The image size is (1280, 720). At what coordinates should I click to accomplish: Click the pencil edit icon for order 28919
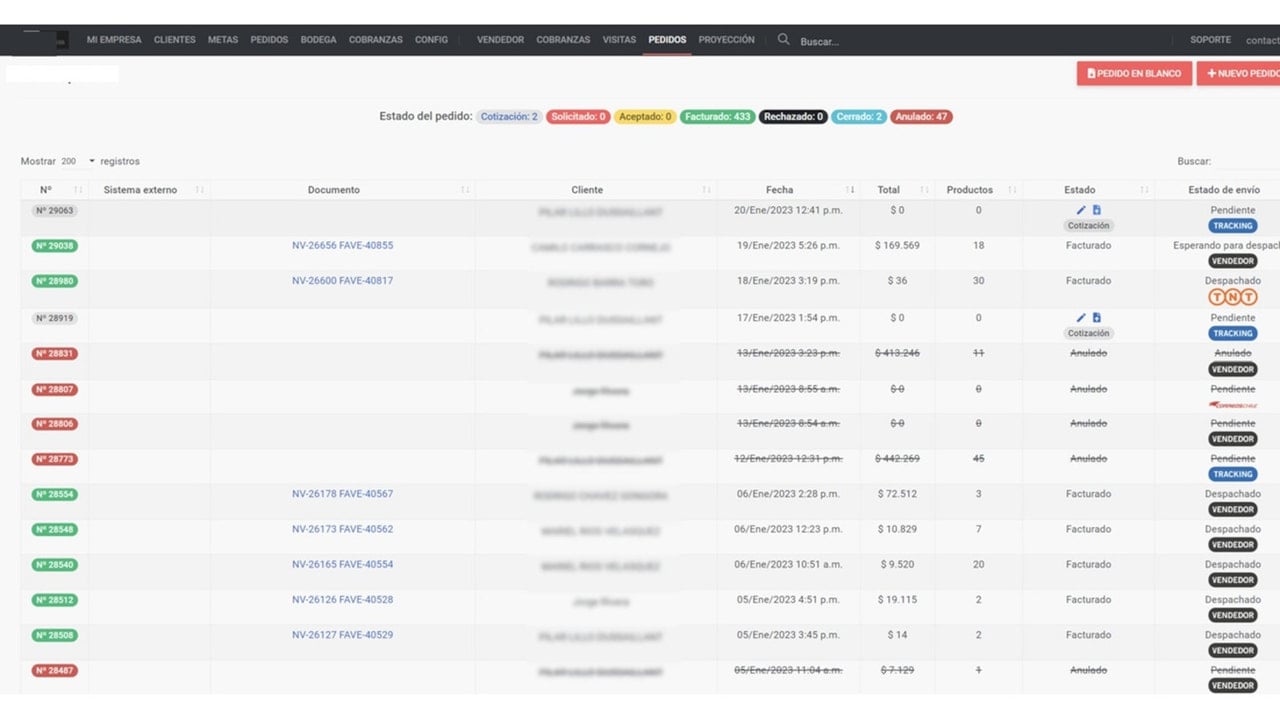tap(1081, 318)
